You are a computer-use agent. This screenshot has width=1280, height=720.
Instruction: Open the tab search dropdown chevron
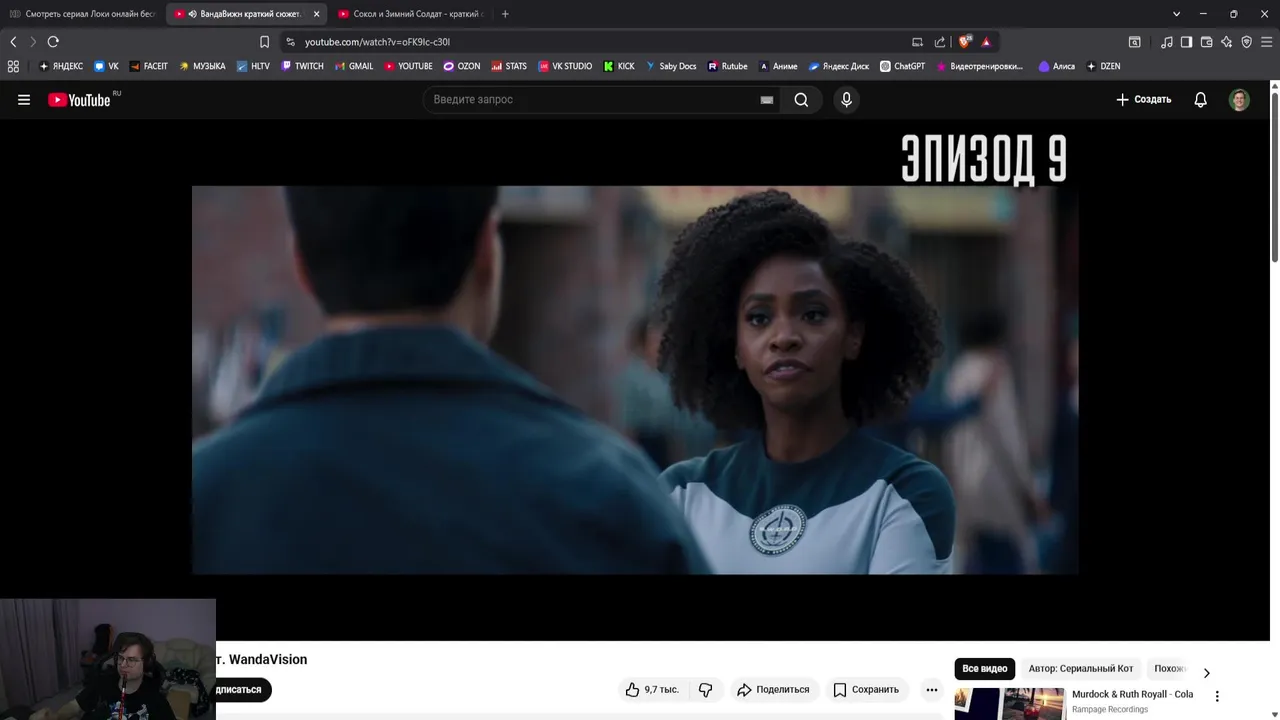pos(1176,14)
